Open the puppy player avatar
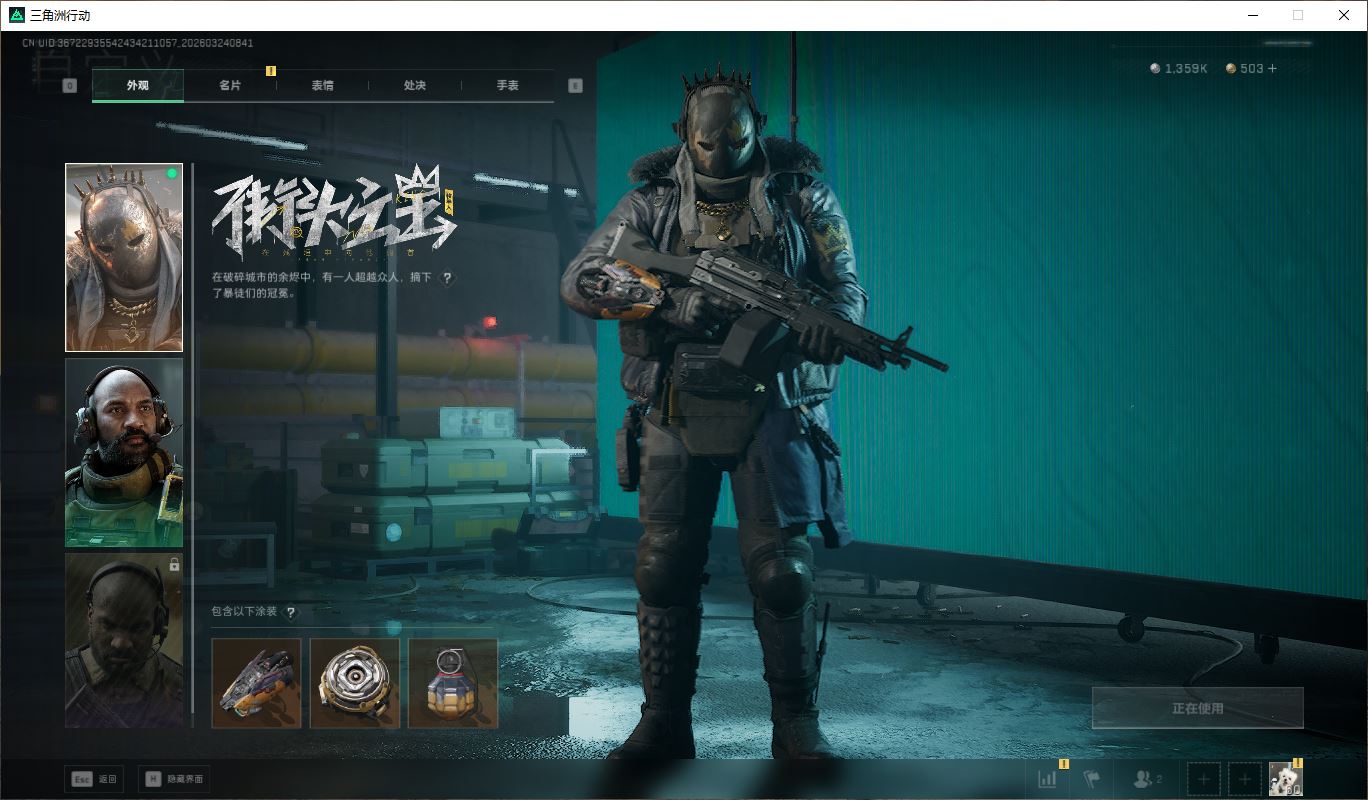1368x800 pixels. (1285, 779)
